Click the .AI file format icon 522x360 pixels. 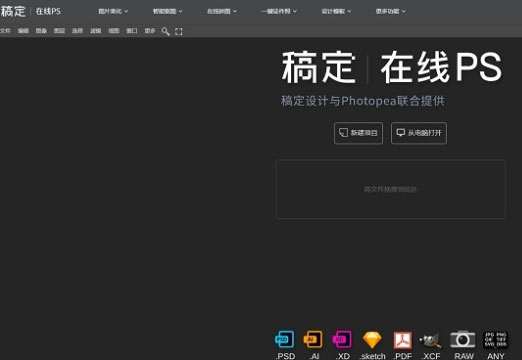pyautogui.click(x=313, y=339)
